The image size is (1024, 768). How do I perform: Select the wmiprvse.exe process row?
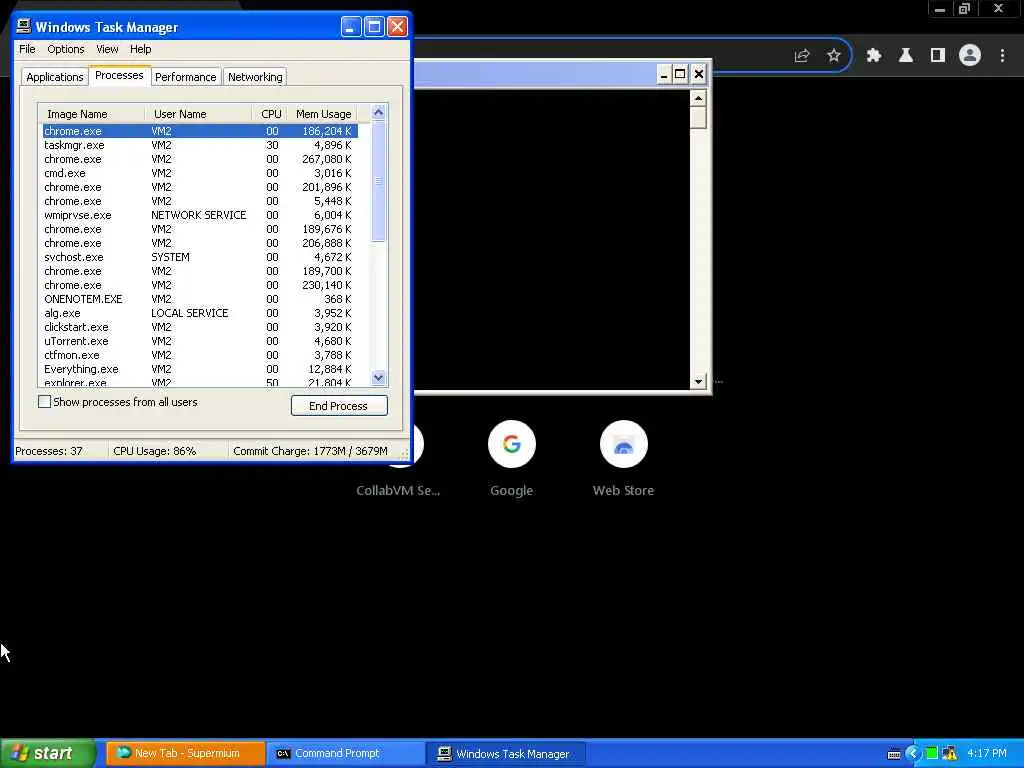(x=199, y=215)
